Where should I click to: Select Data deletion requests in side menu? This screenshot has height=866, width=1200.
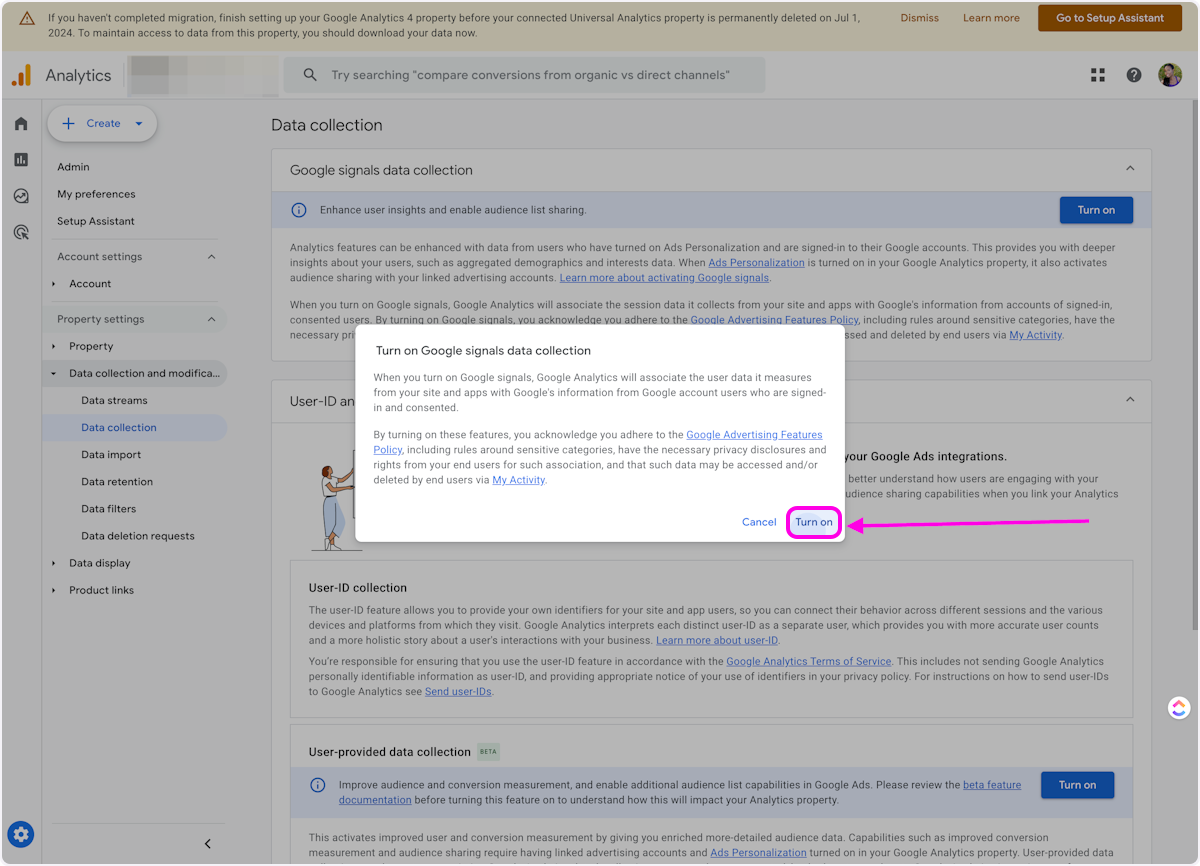138,535
